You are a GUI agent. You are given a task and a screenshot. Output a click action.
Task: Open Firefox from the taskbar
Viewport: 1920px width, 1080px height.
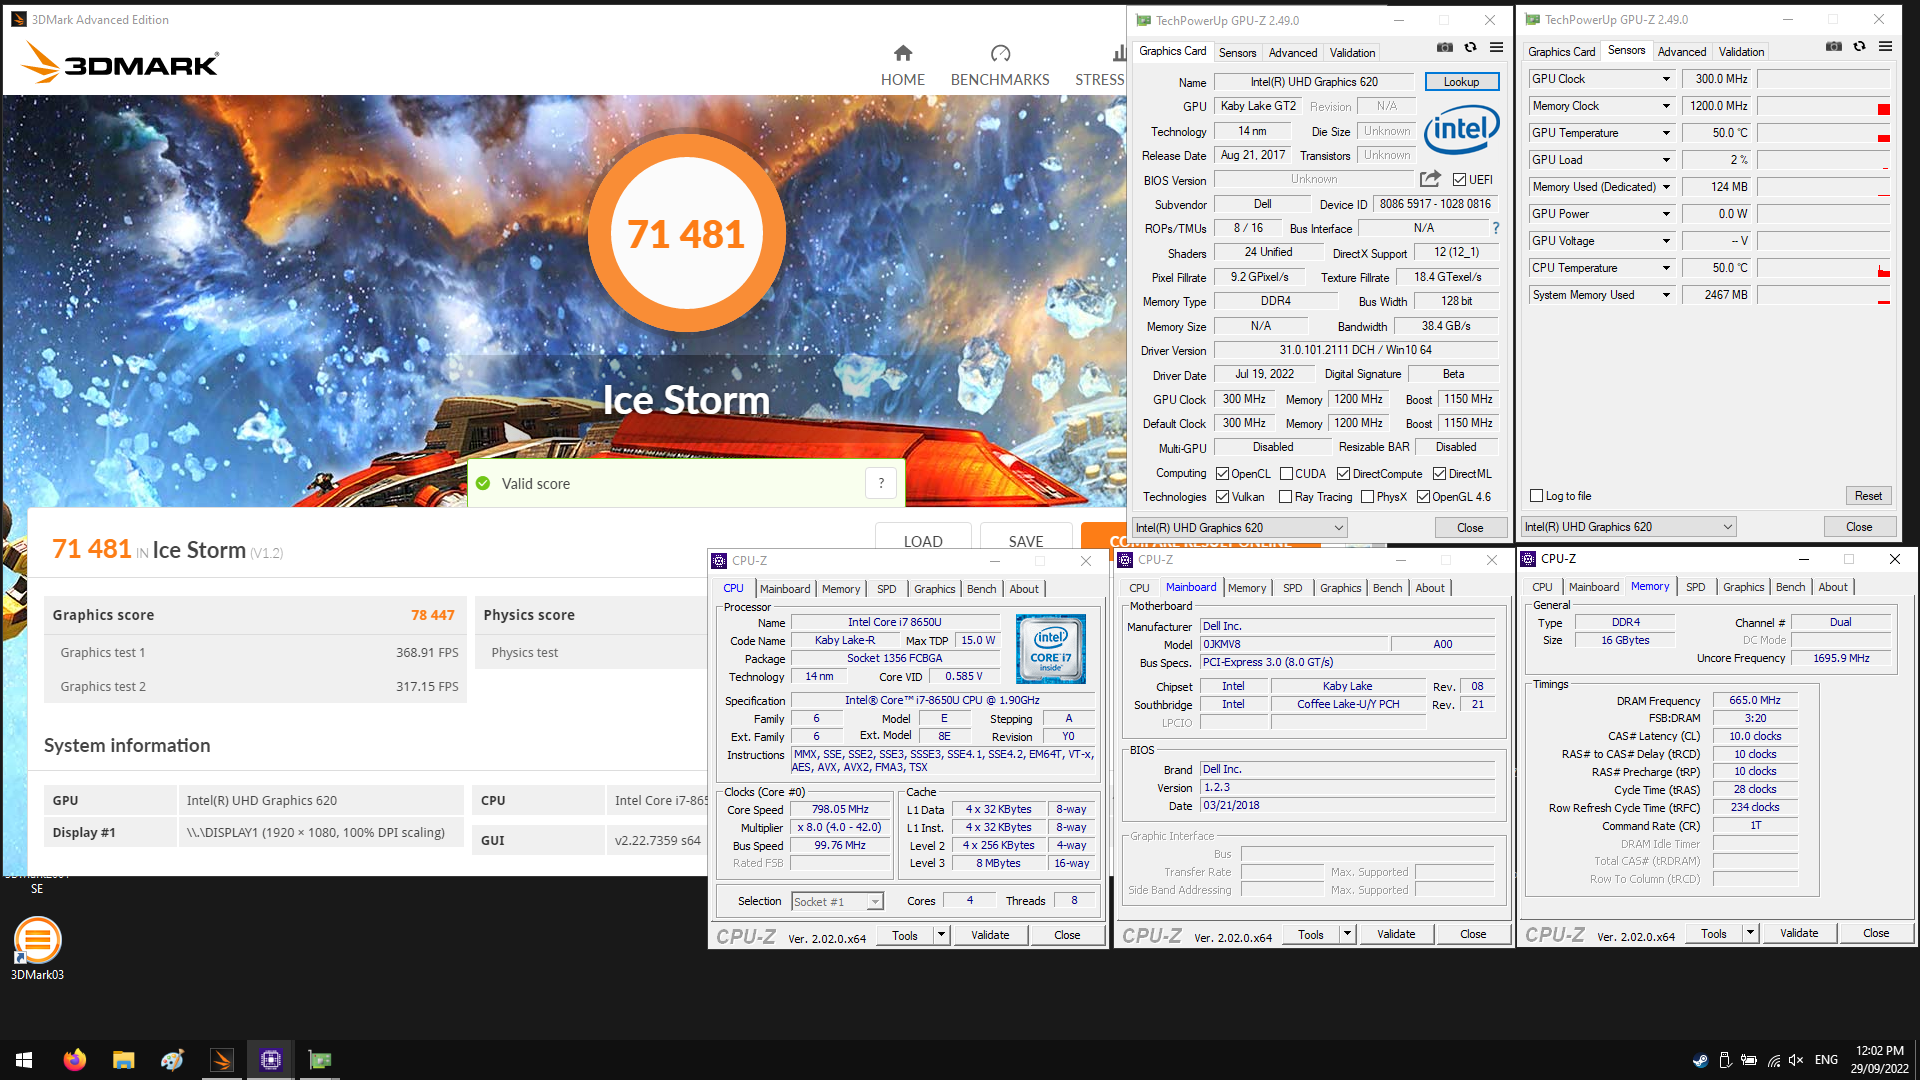pyautogui.click(x=75, y=1060)
